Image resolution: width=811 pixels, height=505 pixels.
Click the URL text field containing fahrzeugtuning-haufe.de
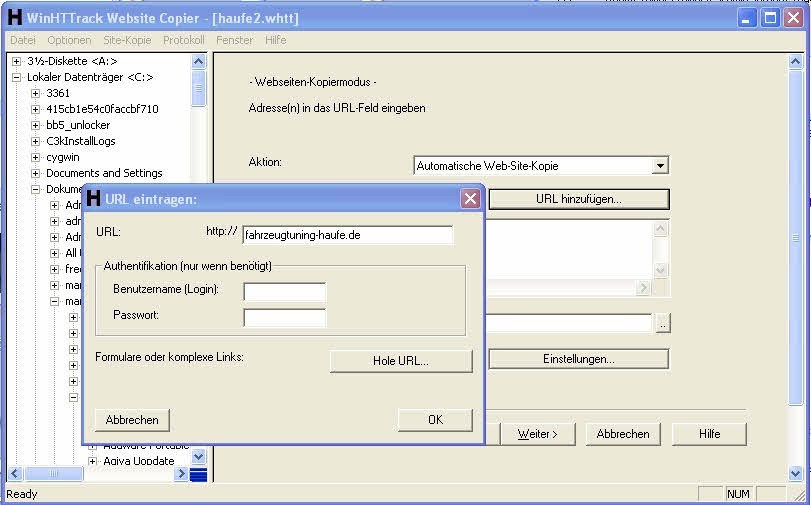click(348, 235)
